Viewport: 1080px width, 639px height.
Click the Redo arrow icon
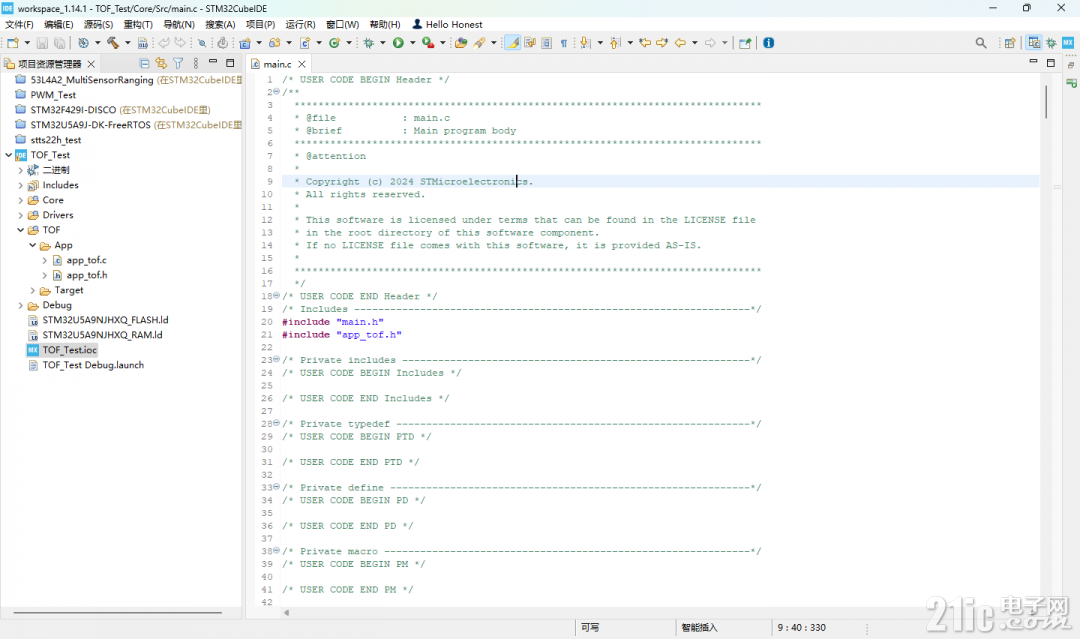click(180, 43)
